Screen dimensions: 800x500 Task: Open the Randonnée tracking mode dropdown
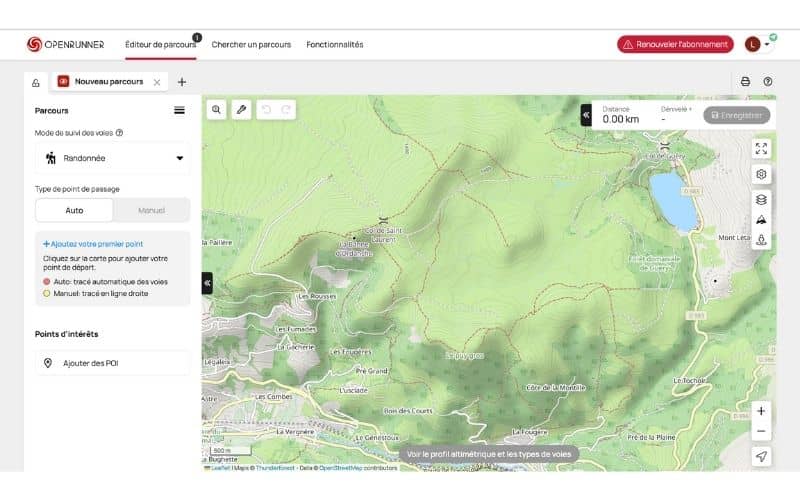point(112,158)
